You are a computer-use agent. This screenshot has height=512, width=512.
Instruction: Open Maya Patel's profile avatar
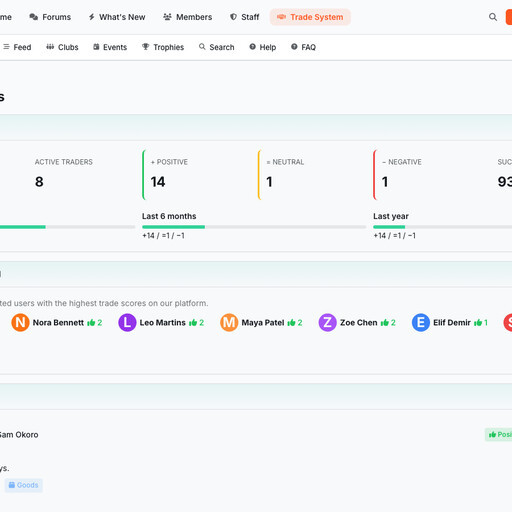229,322
